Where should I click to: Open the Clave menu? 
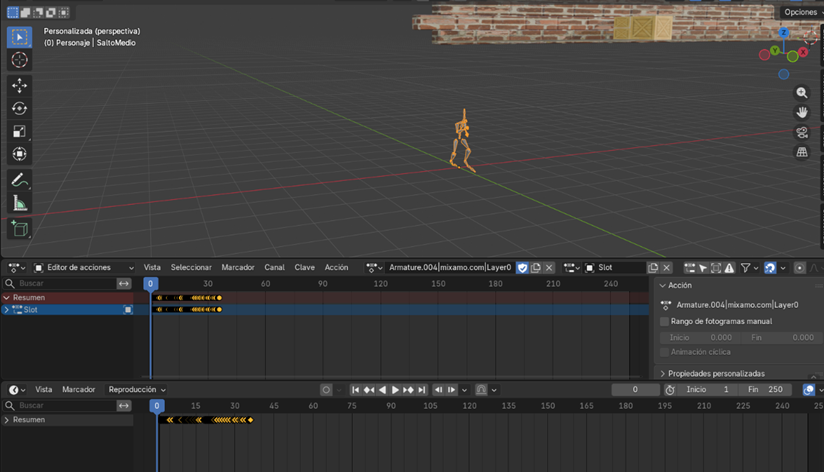[x=304, y=268]
